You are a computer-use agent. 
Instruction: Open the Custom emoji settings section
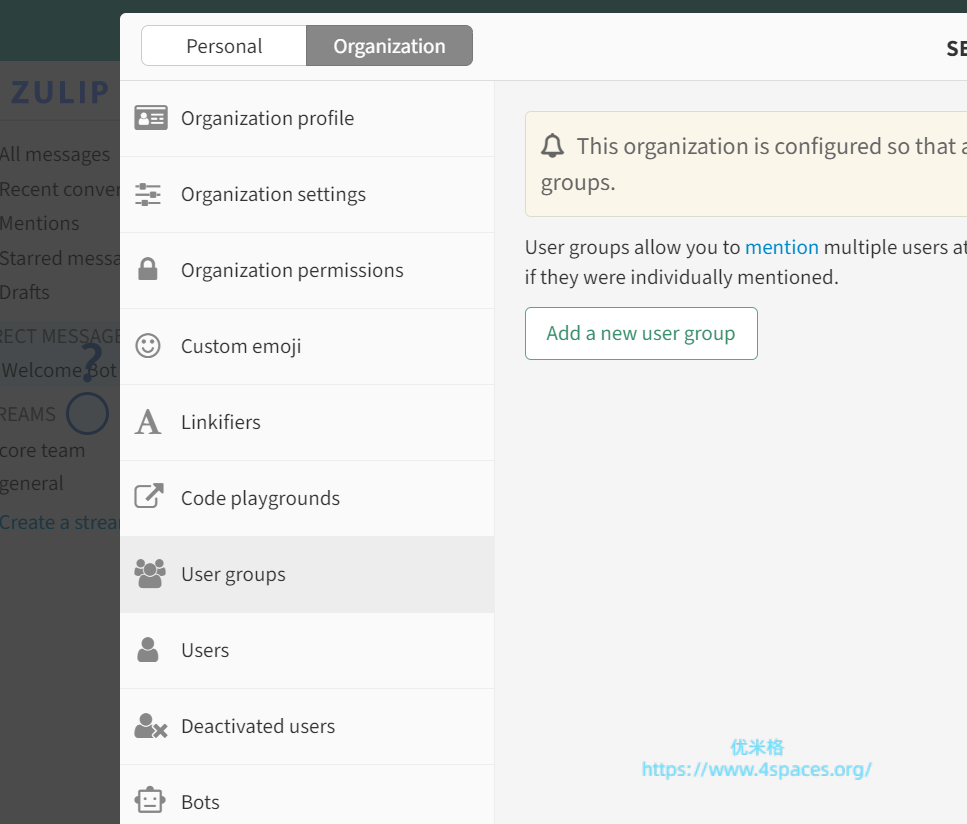pyautogui.click(x=241, y=346)
